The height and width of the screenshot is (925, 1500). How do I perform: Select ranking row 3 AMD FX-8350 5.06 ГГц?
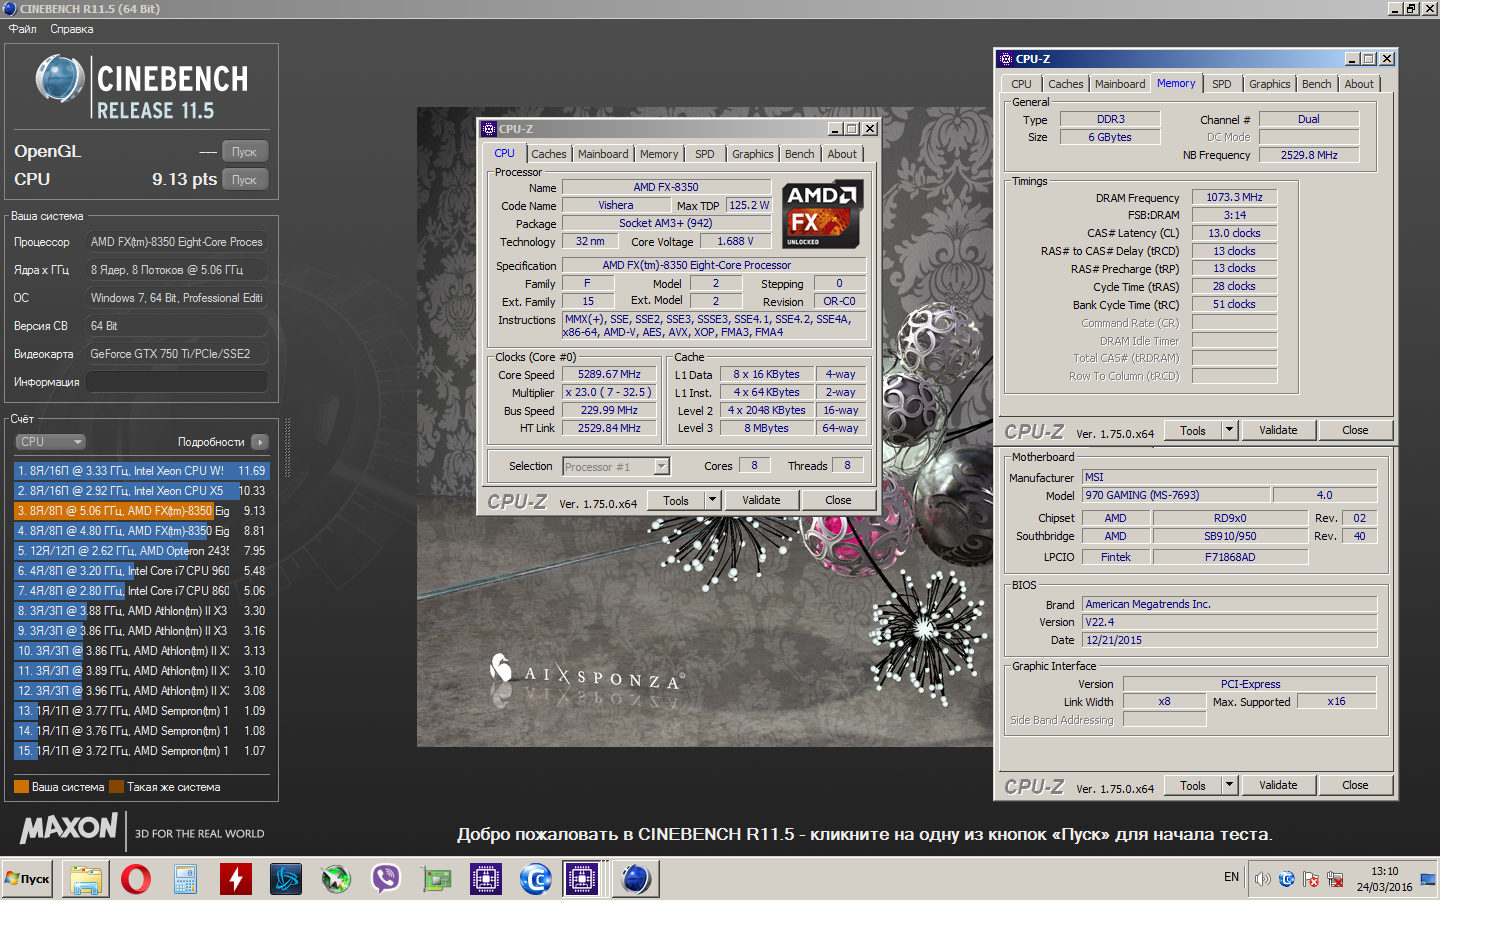tap(141, 510)
